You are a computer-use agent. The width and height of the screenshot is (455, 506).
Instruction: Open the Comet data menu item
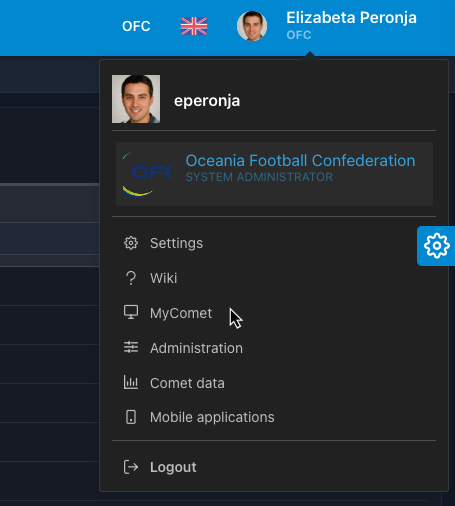[187, 383]
